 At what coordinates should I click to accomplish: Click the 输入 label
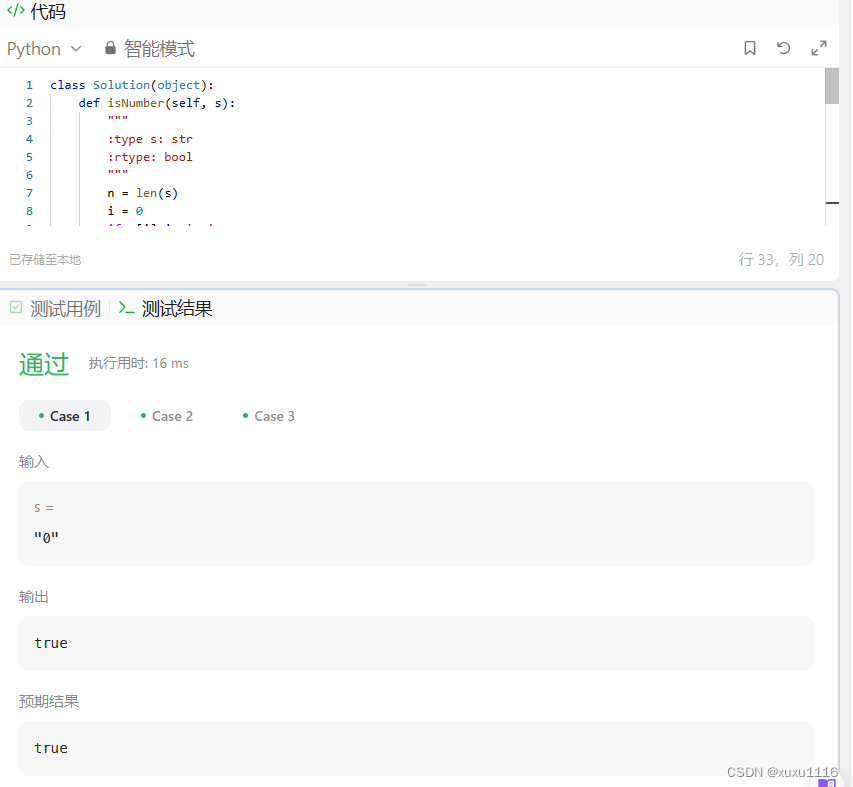click(34, 462)
